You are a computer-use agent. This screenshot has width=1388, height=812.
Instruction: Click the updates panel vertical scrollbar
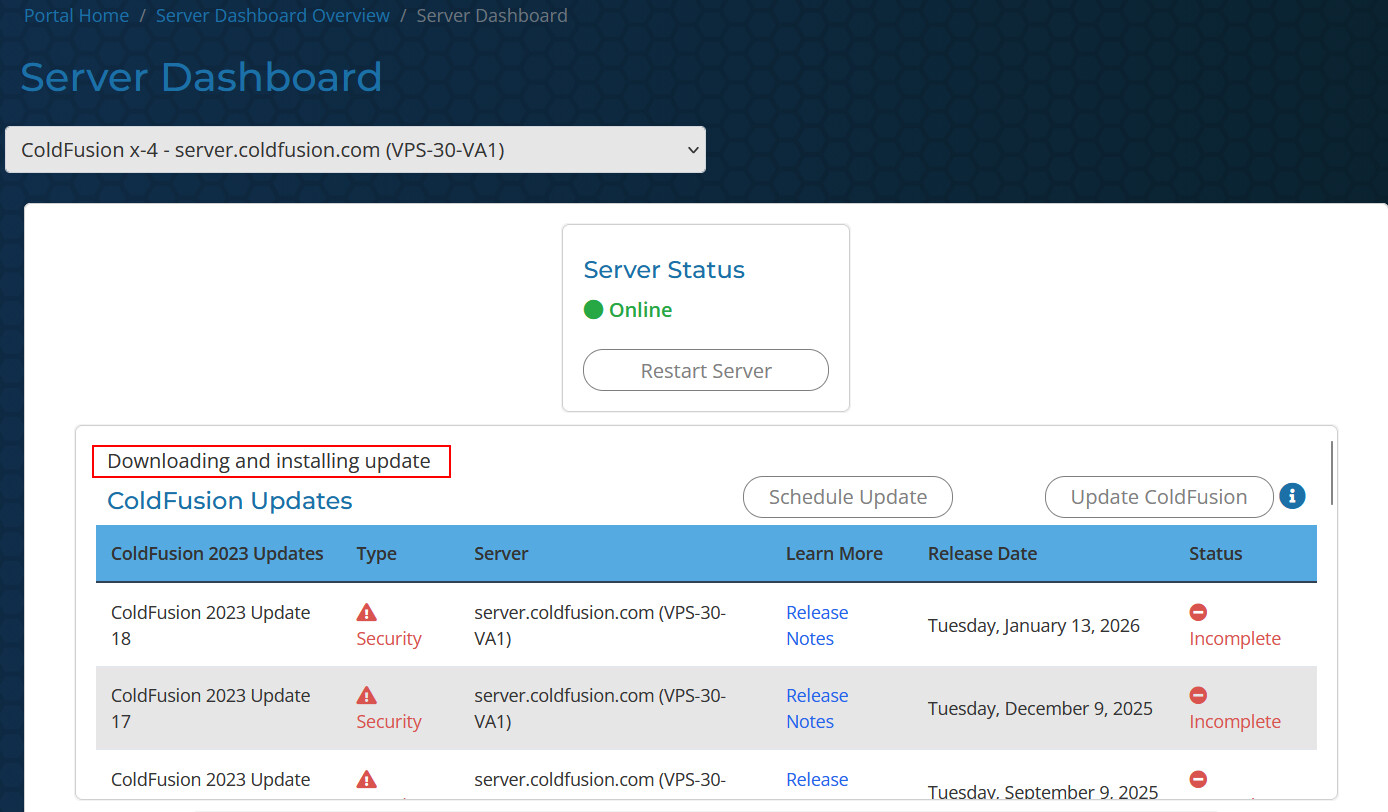click(1331, 473)
